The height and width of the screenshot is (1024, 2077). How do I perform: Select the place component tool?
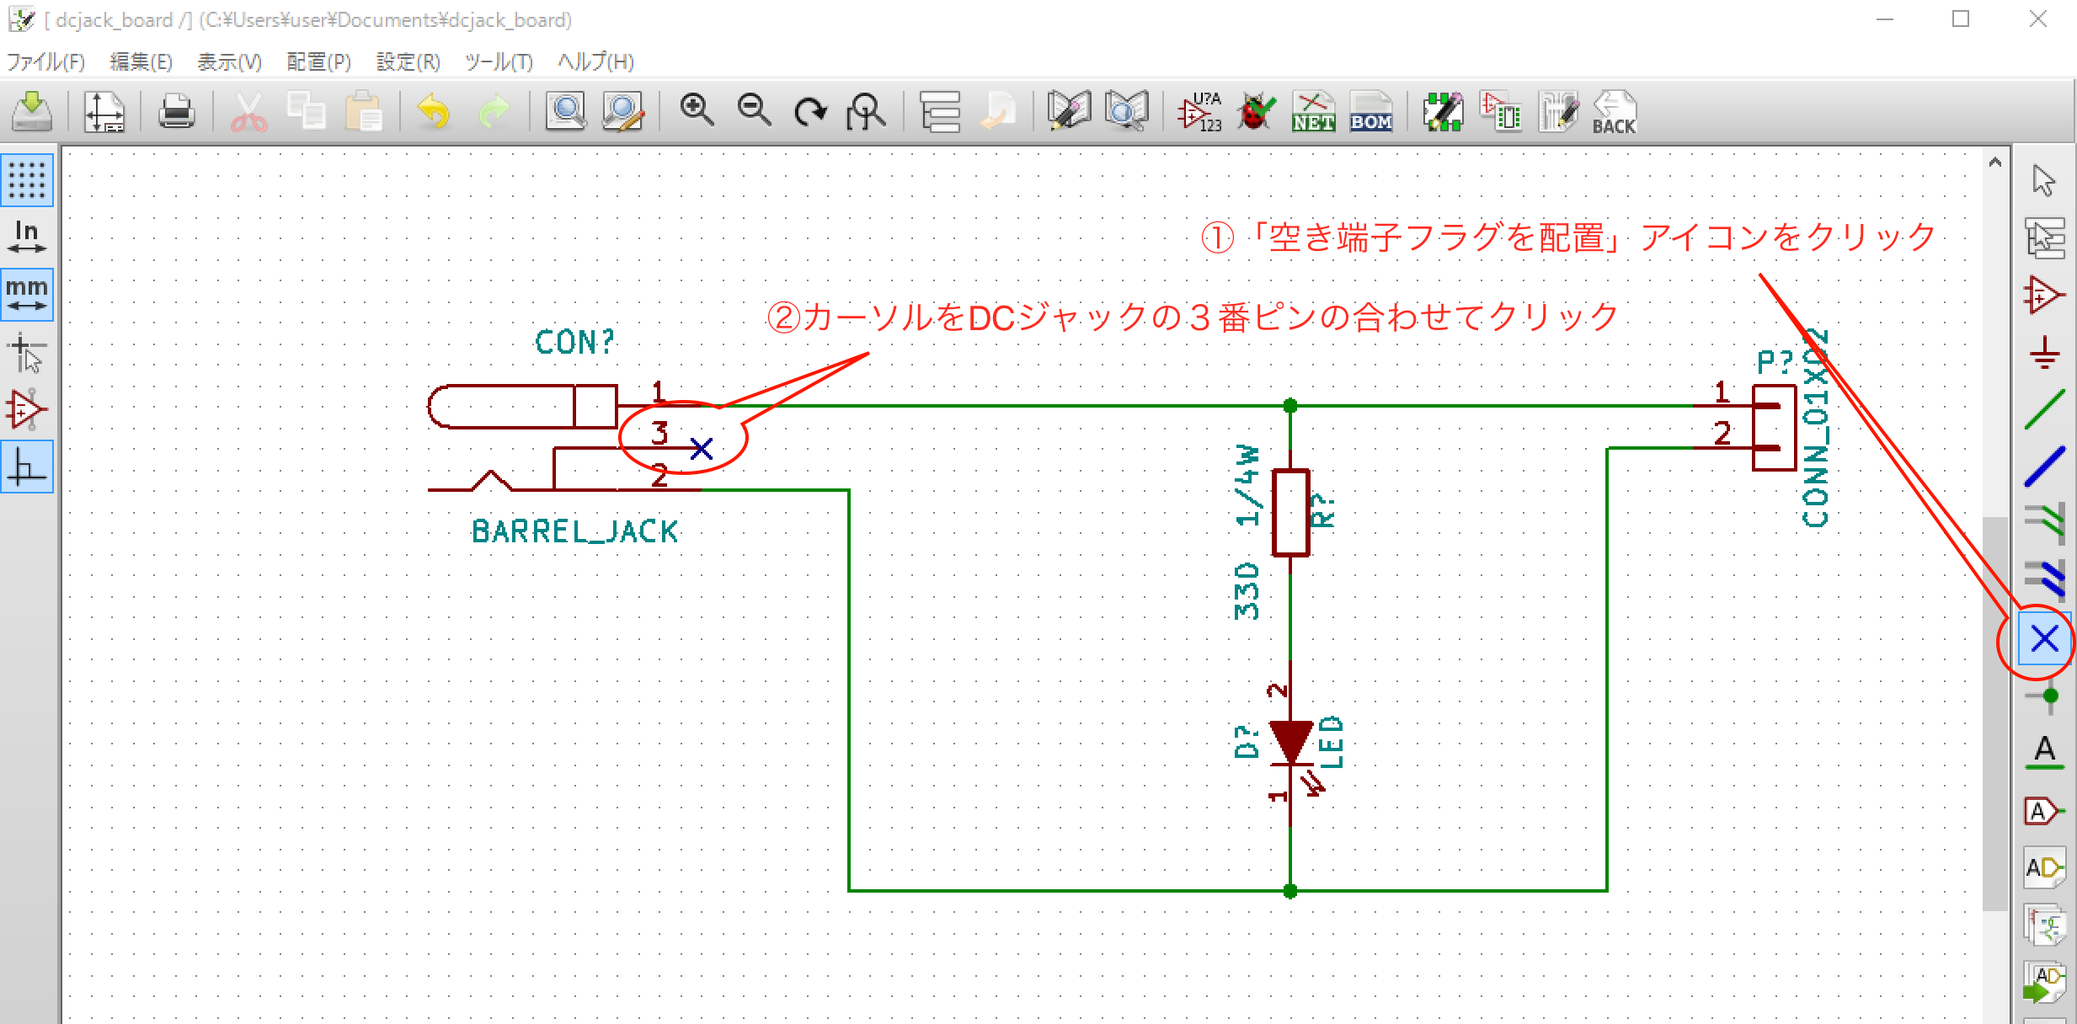[x=2044, y=295]
